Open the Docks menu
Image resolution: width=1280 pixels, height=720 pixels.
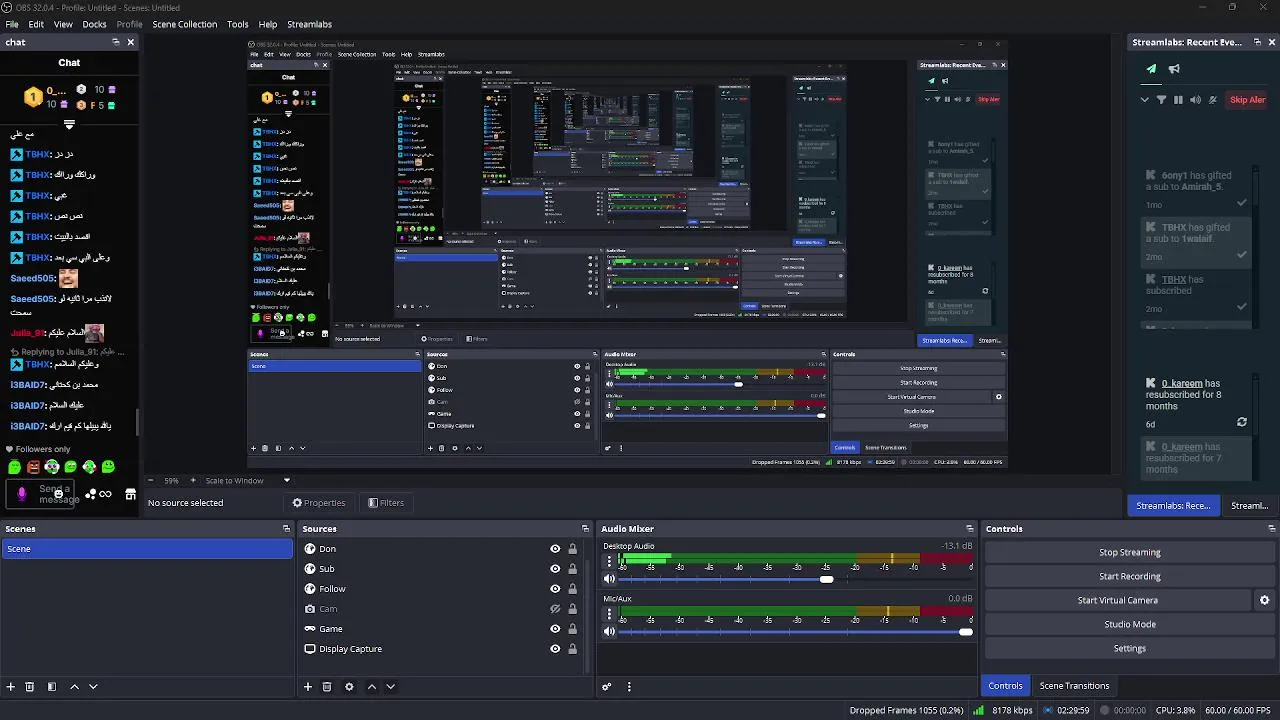pos(94,24)
